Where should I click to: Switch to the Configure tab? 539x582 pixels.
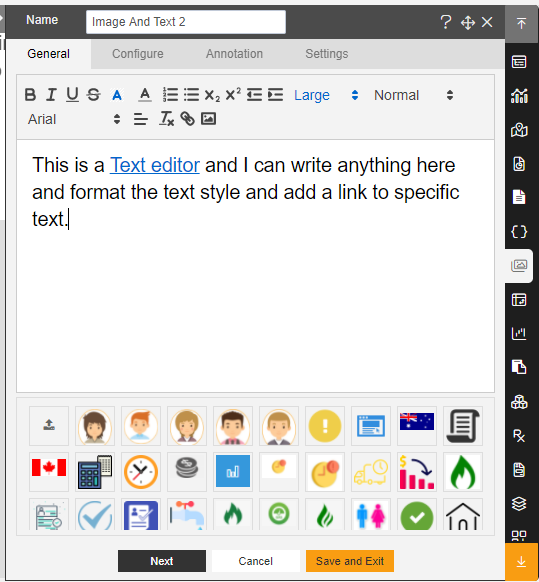(x=138, y=54)
